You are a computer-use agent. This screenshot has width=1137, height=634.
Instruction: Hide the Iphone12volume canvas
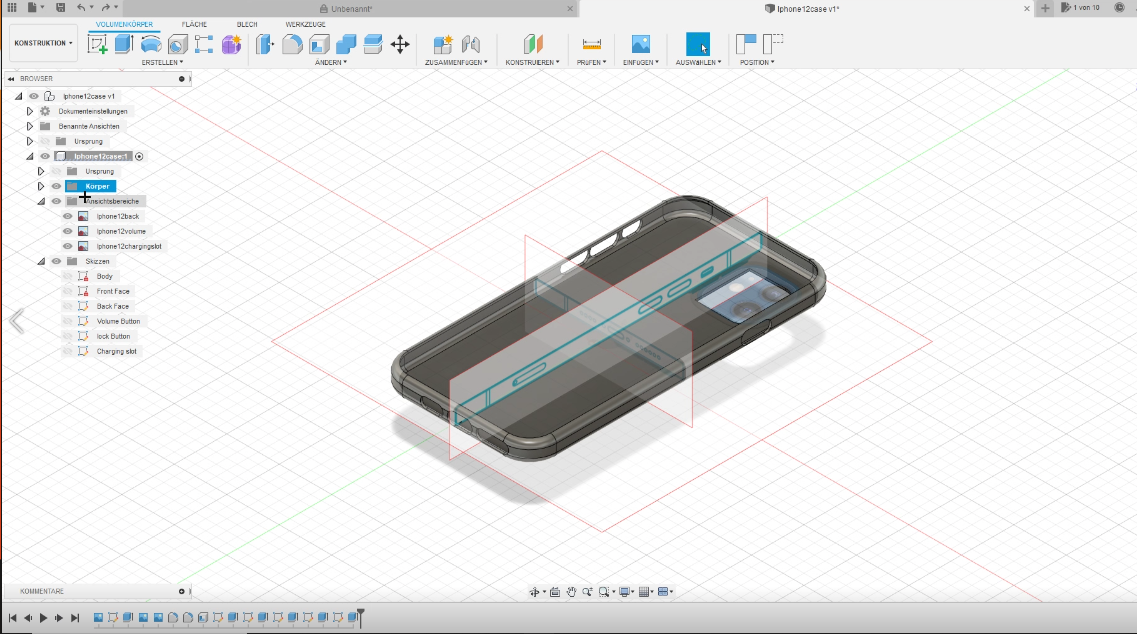point(67,231)
